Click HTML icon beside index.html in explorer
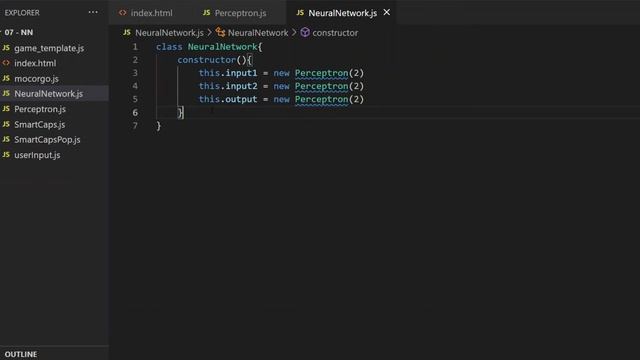The image size is (640, 360). point(6,63)
